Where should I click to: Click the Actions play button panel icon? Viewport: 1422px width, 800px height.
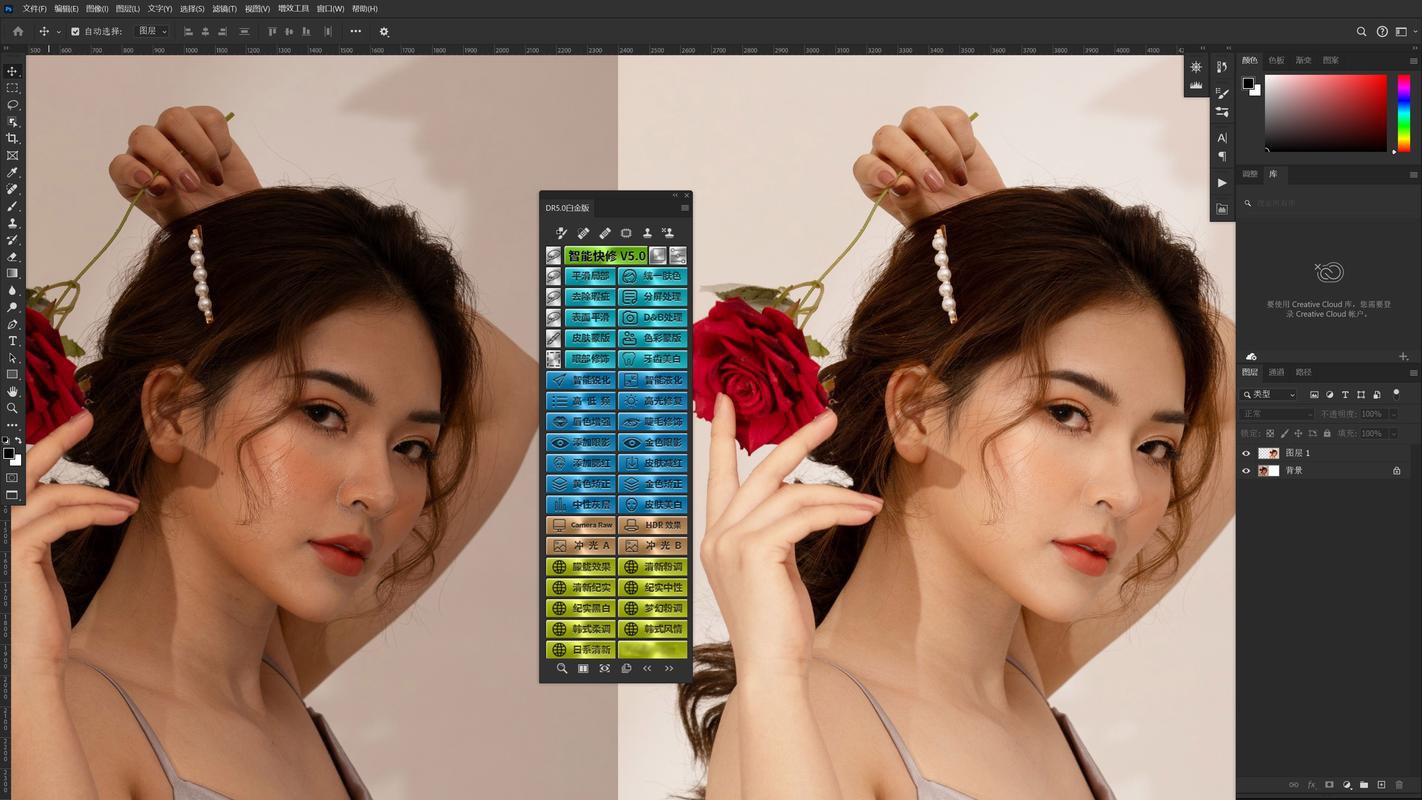click(x=1222, y=183)
